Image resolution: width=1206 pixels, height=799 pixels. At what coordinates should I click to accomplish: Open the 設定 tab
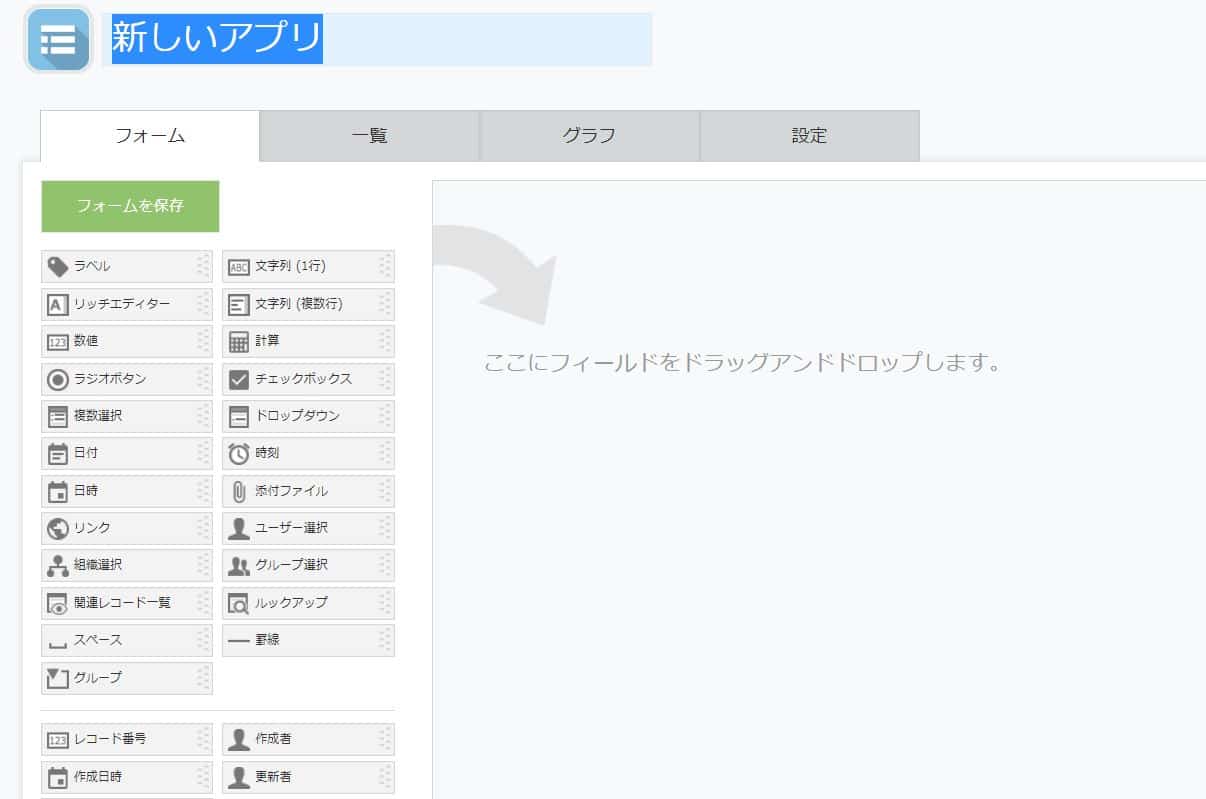pos(809,136)
